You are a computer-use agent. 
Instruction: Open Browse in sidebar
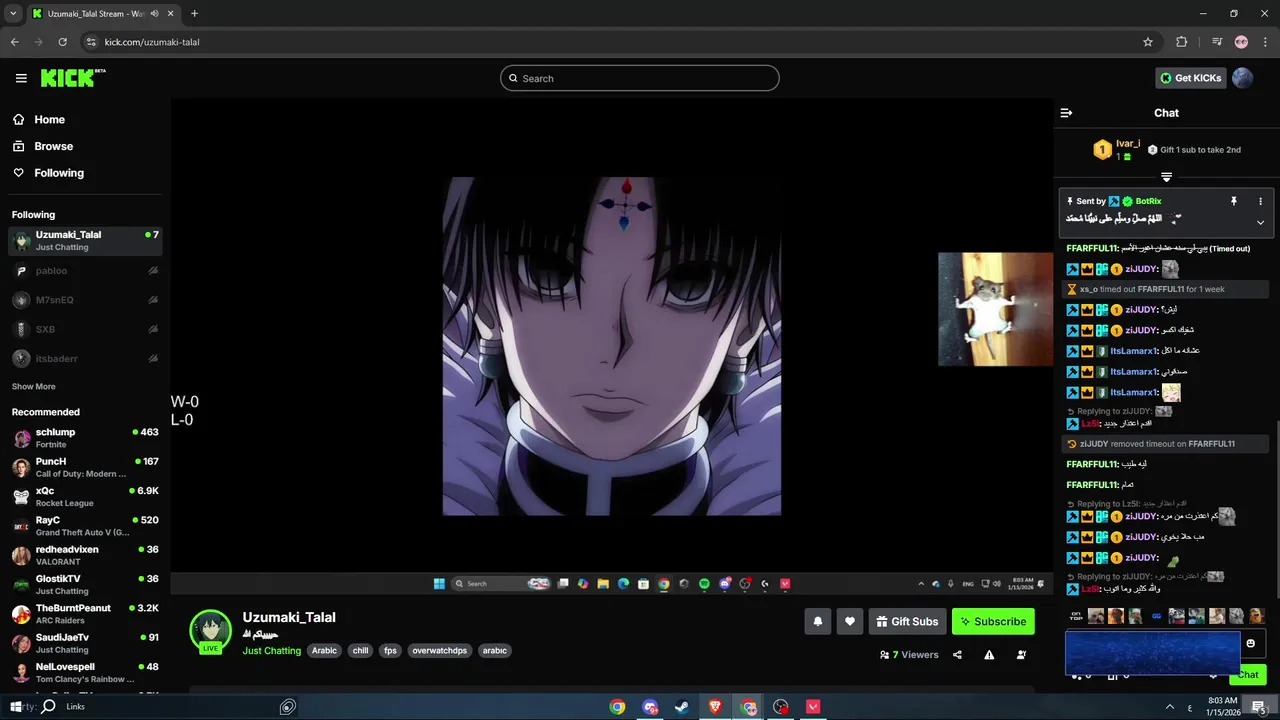53,146
